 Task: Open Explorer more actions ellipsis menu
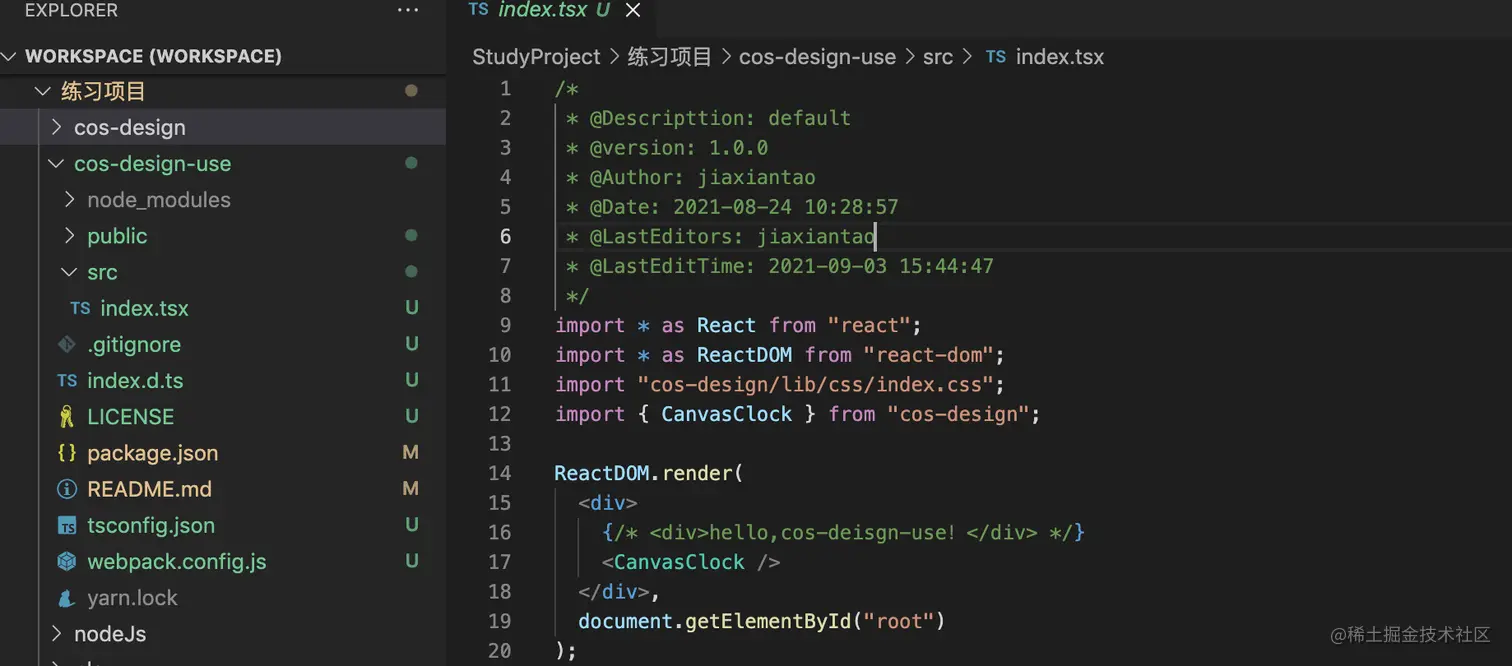pos(408,10)
